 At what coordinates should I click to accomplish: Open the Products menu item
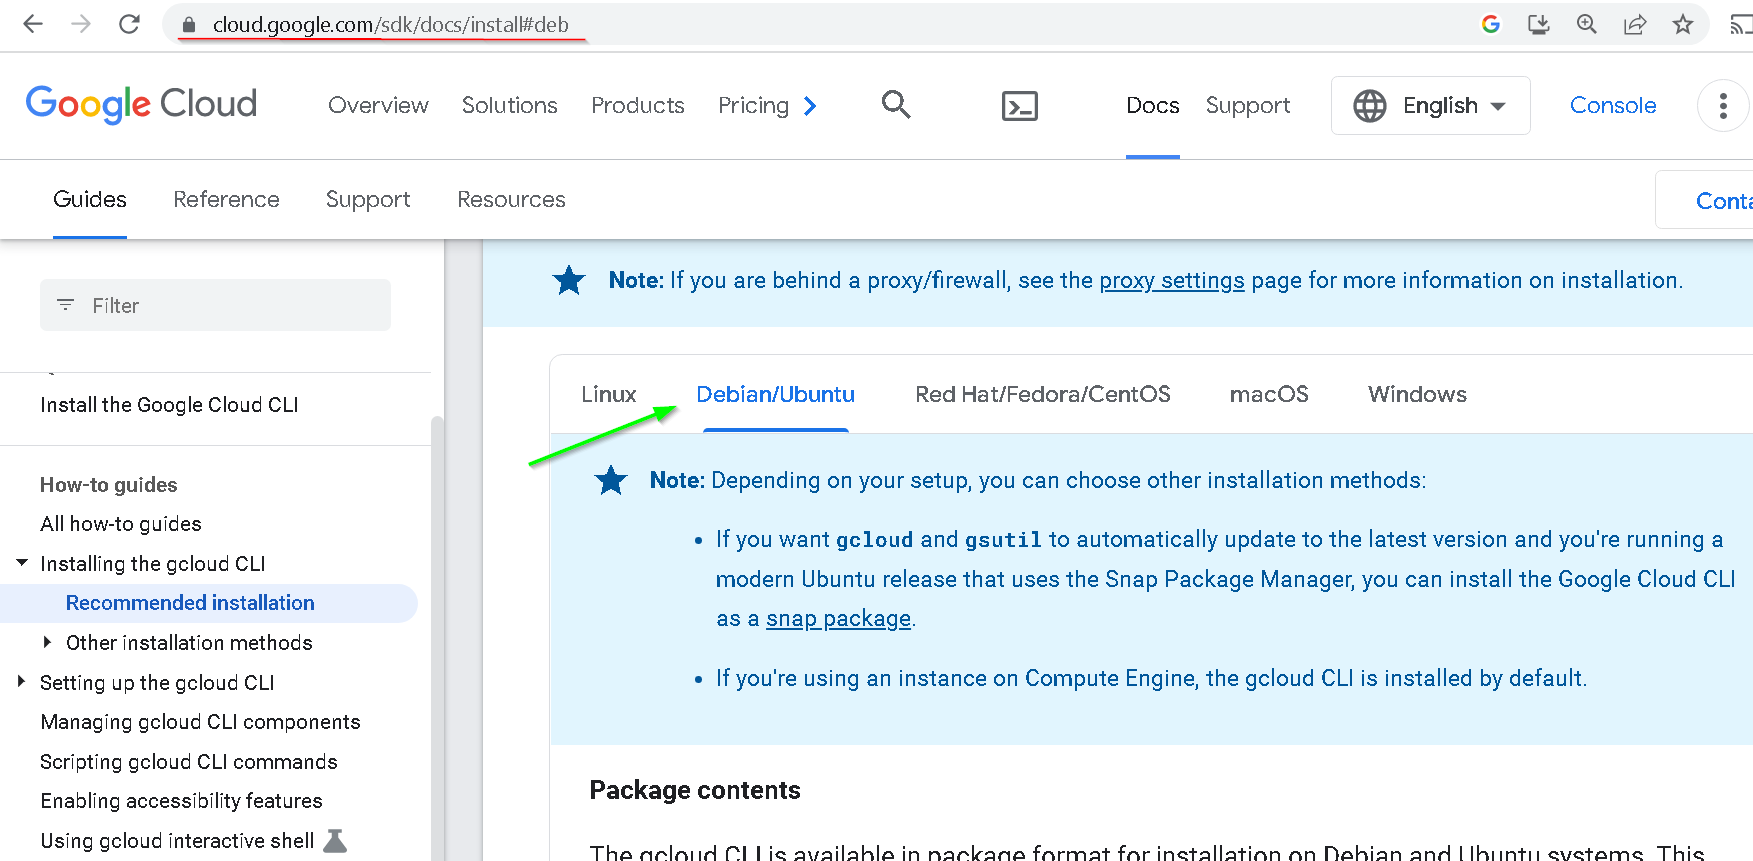coord(638,105)
